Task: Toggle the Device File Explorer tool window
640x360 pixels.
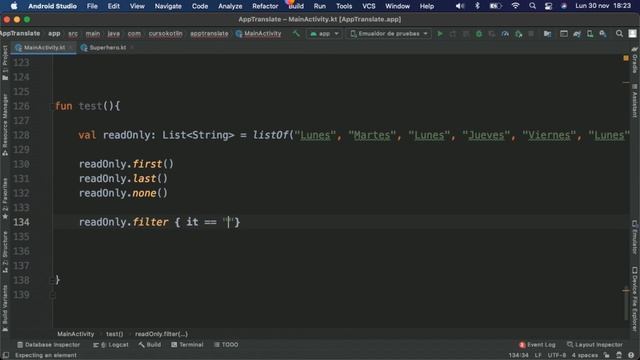Action: pyautogui.click(x=635, y=299)
